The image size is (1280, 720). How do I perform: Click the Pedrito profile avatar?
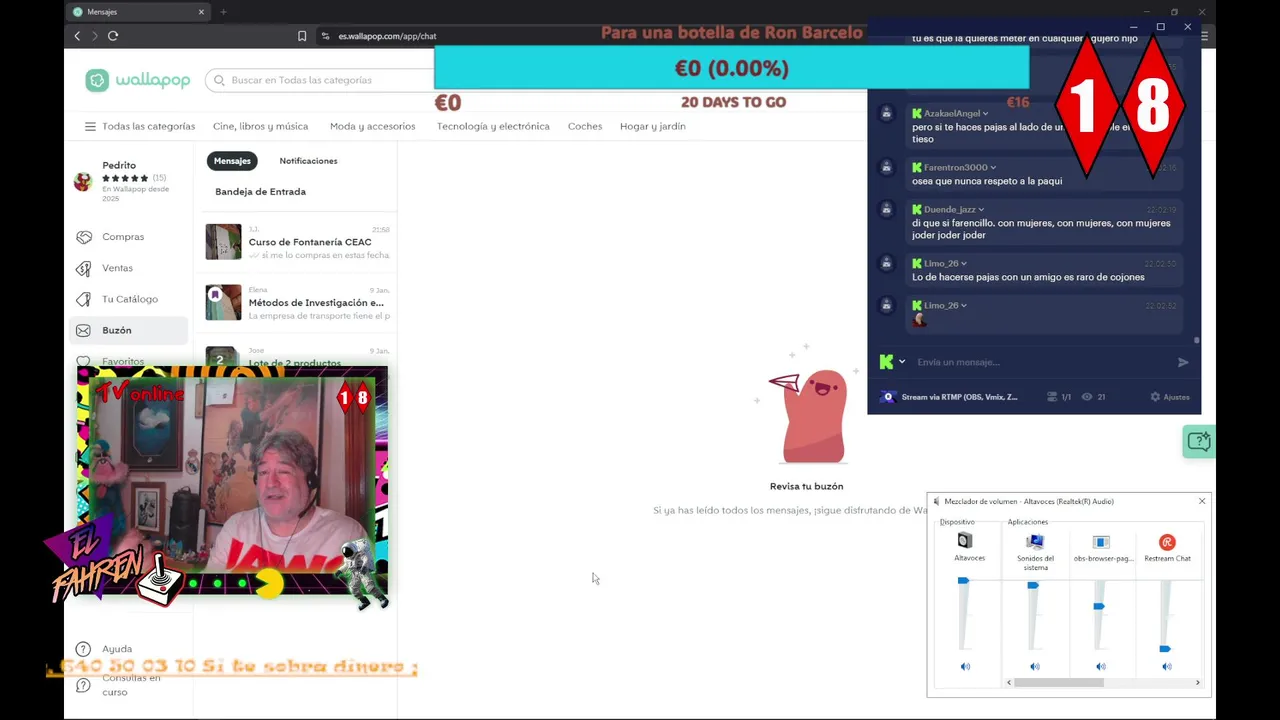pyautogui.click(x=83, y=181)
